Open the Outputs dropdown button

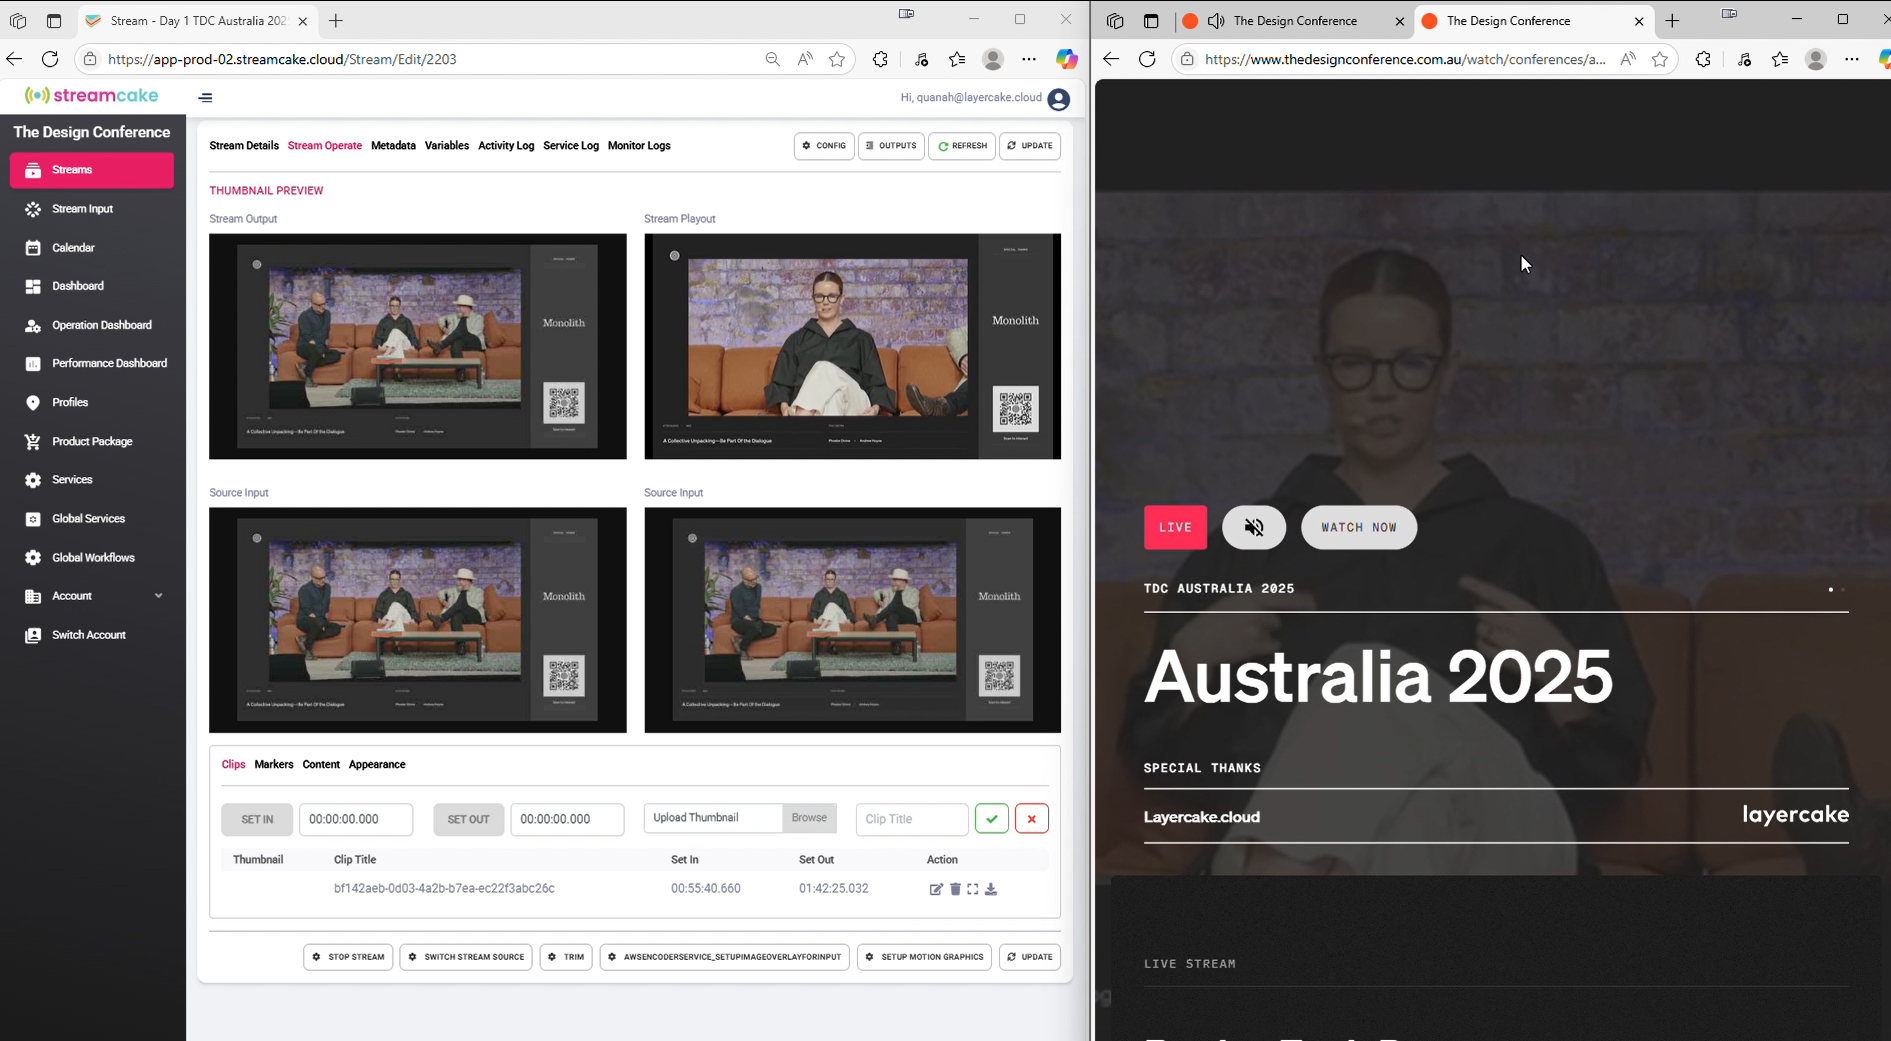891,146
